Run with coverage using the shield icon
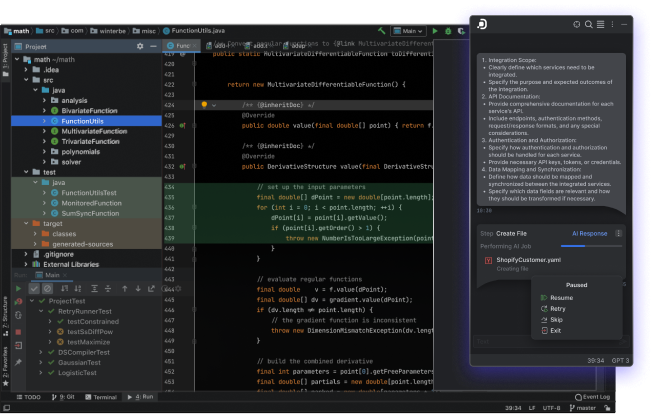The width and height of the screenshot is (654, 414). (461, 31)
